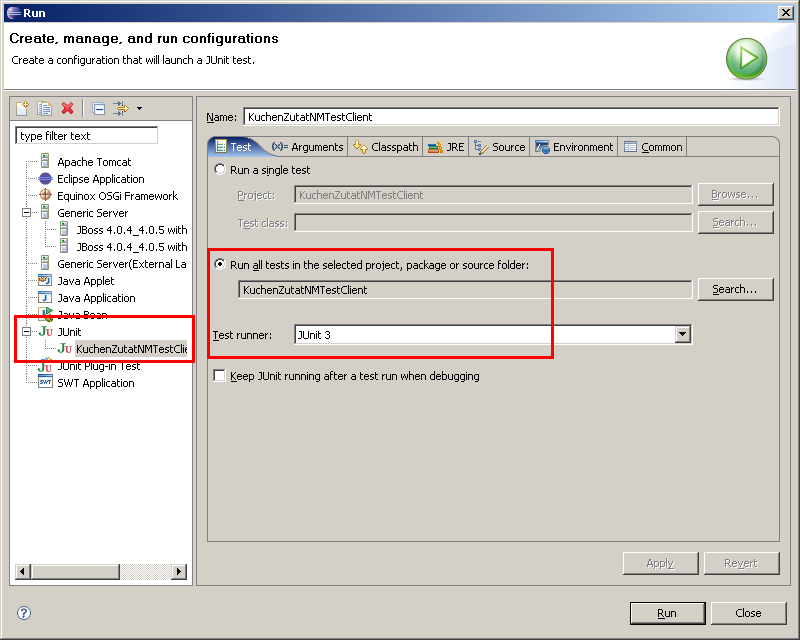Select the JUnit Plug-in Test icon
This screenshot has height=640, width=800.
pyautogui.click(x=45, y=366)
